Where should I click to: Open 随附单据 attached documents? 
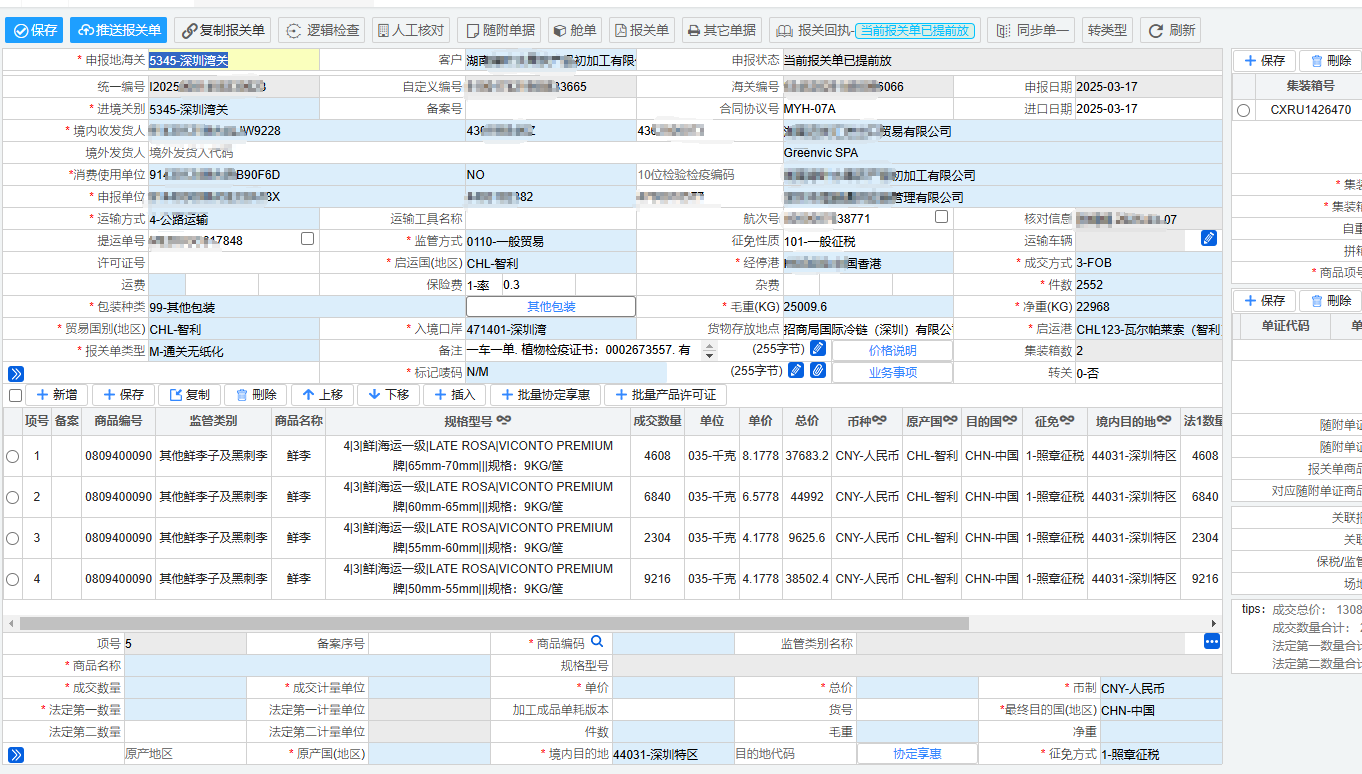click(x=501, y=30)
